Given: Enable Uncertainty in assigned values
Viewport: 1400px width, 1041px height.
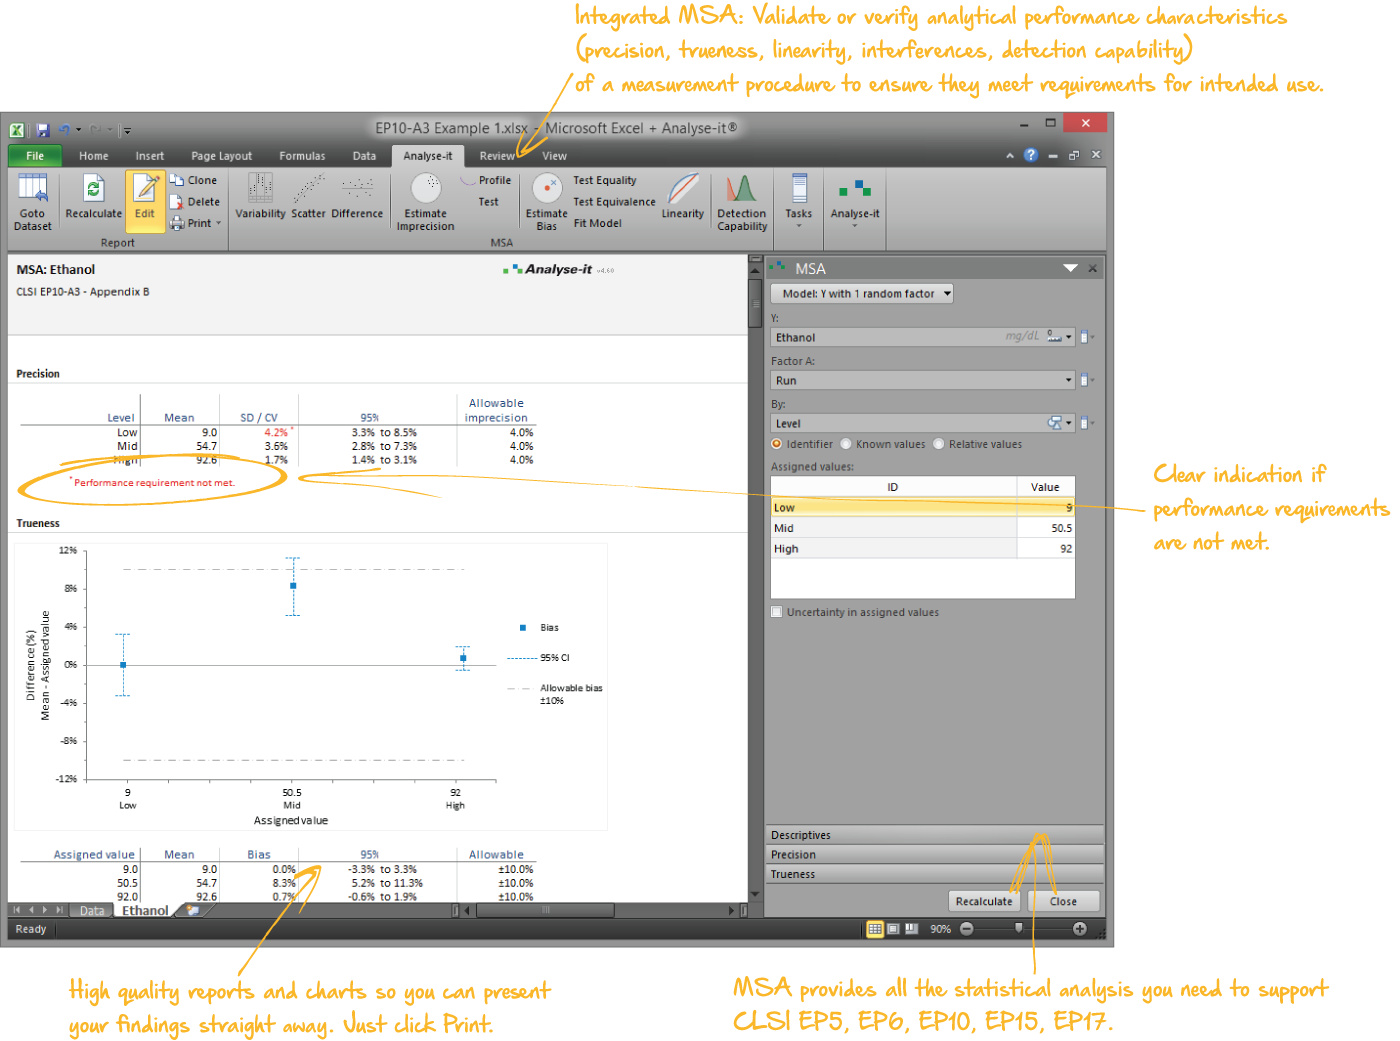Looking at the screenshot, I should pyautogui.click(x=777, y=612).
